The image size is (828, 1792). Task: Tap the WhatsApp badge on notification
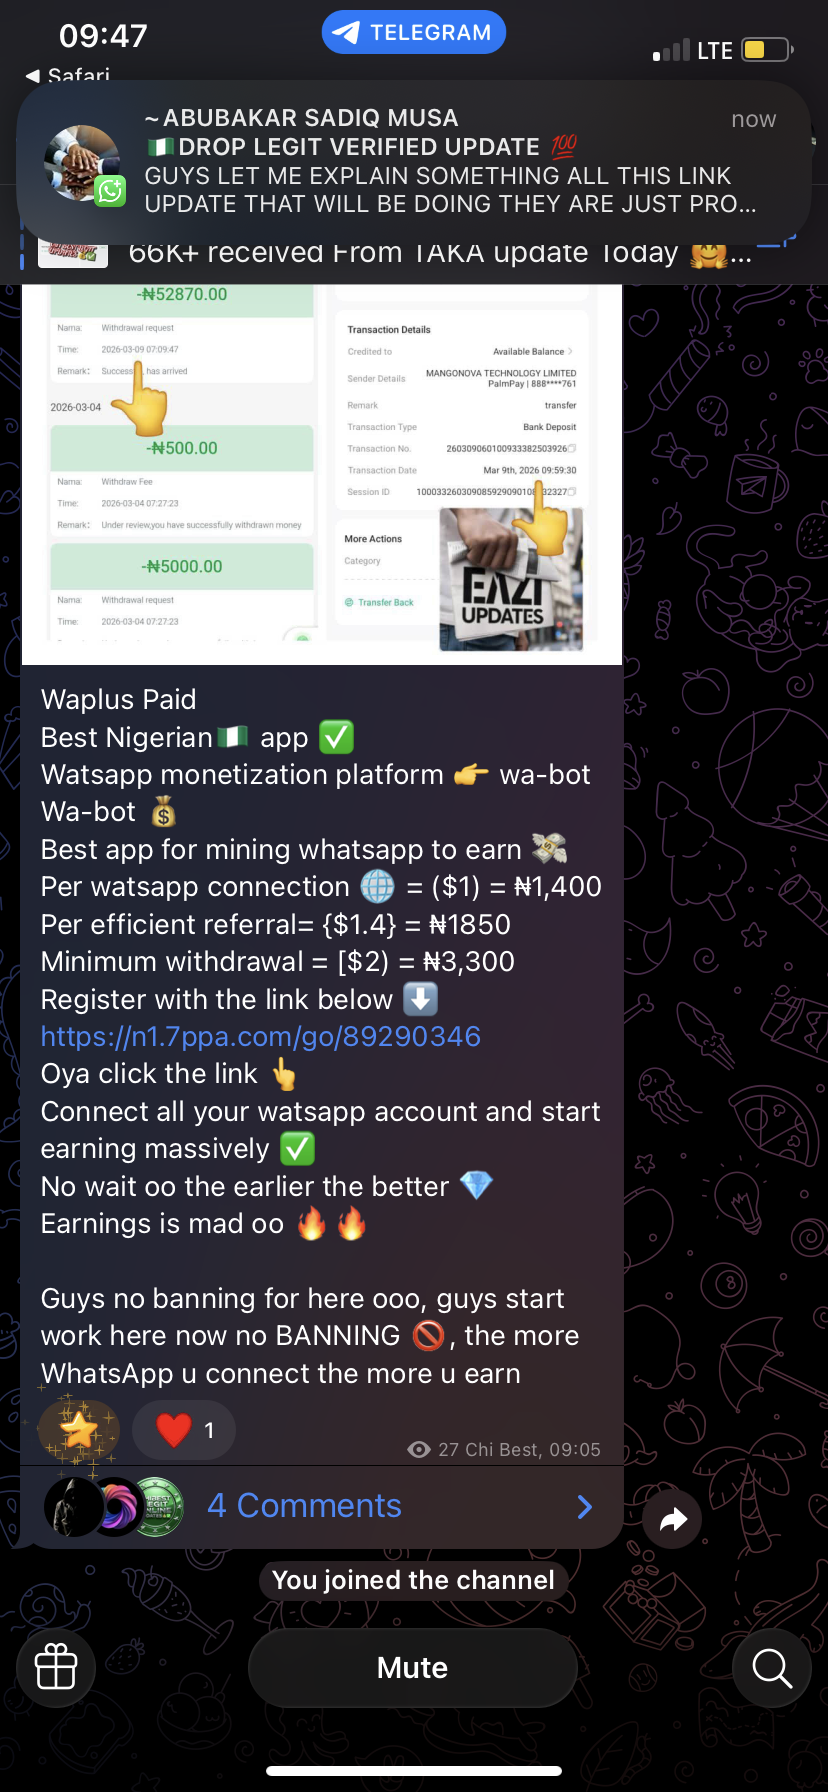[110, 191]
